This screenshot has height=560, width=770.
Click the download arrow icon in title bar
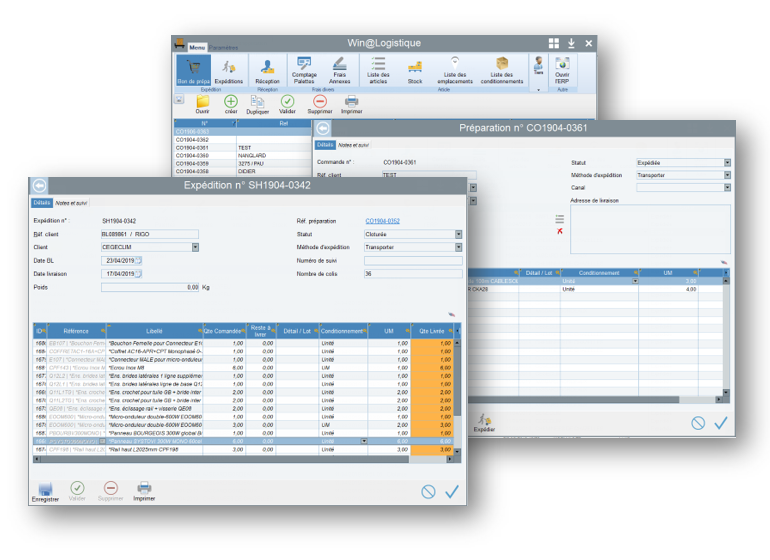(x=572, y=43)
